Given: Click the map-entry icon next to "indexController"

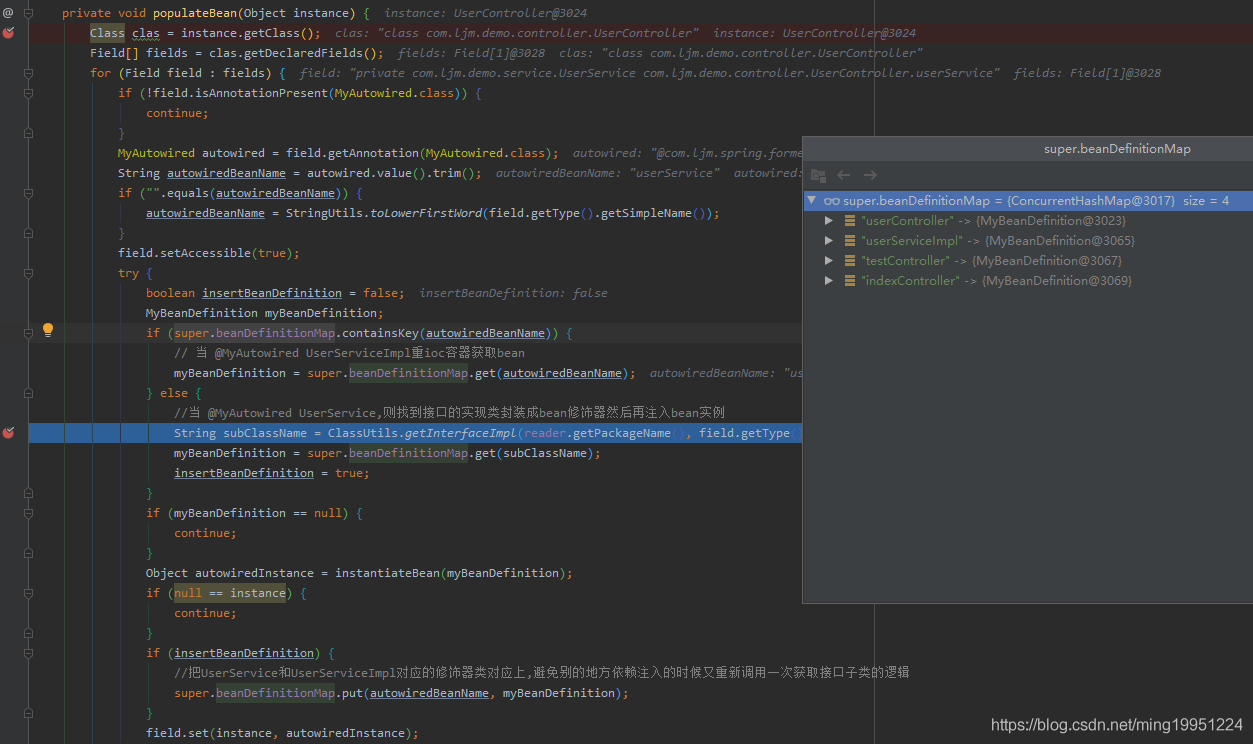Looking at the screenshot, I should click(x=849, y=281).
